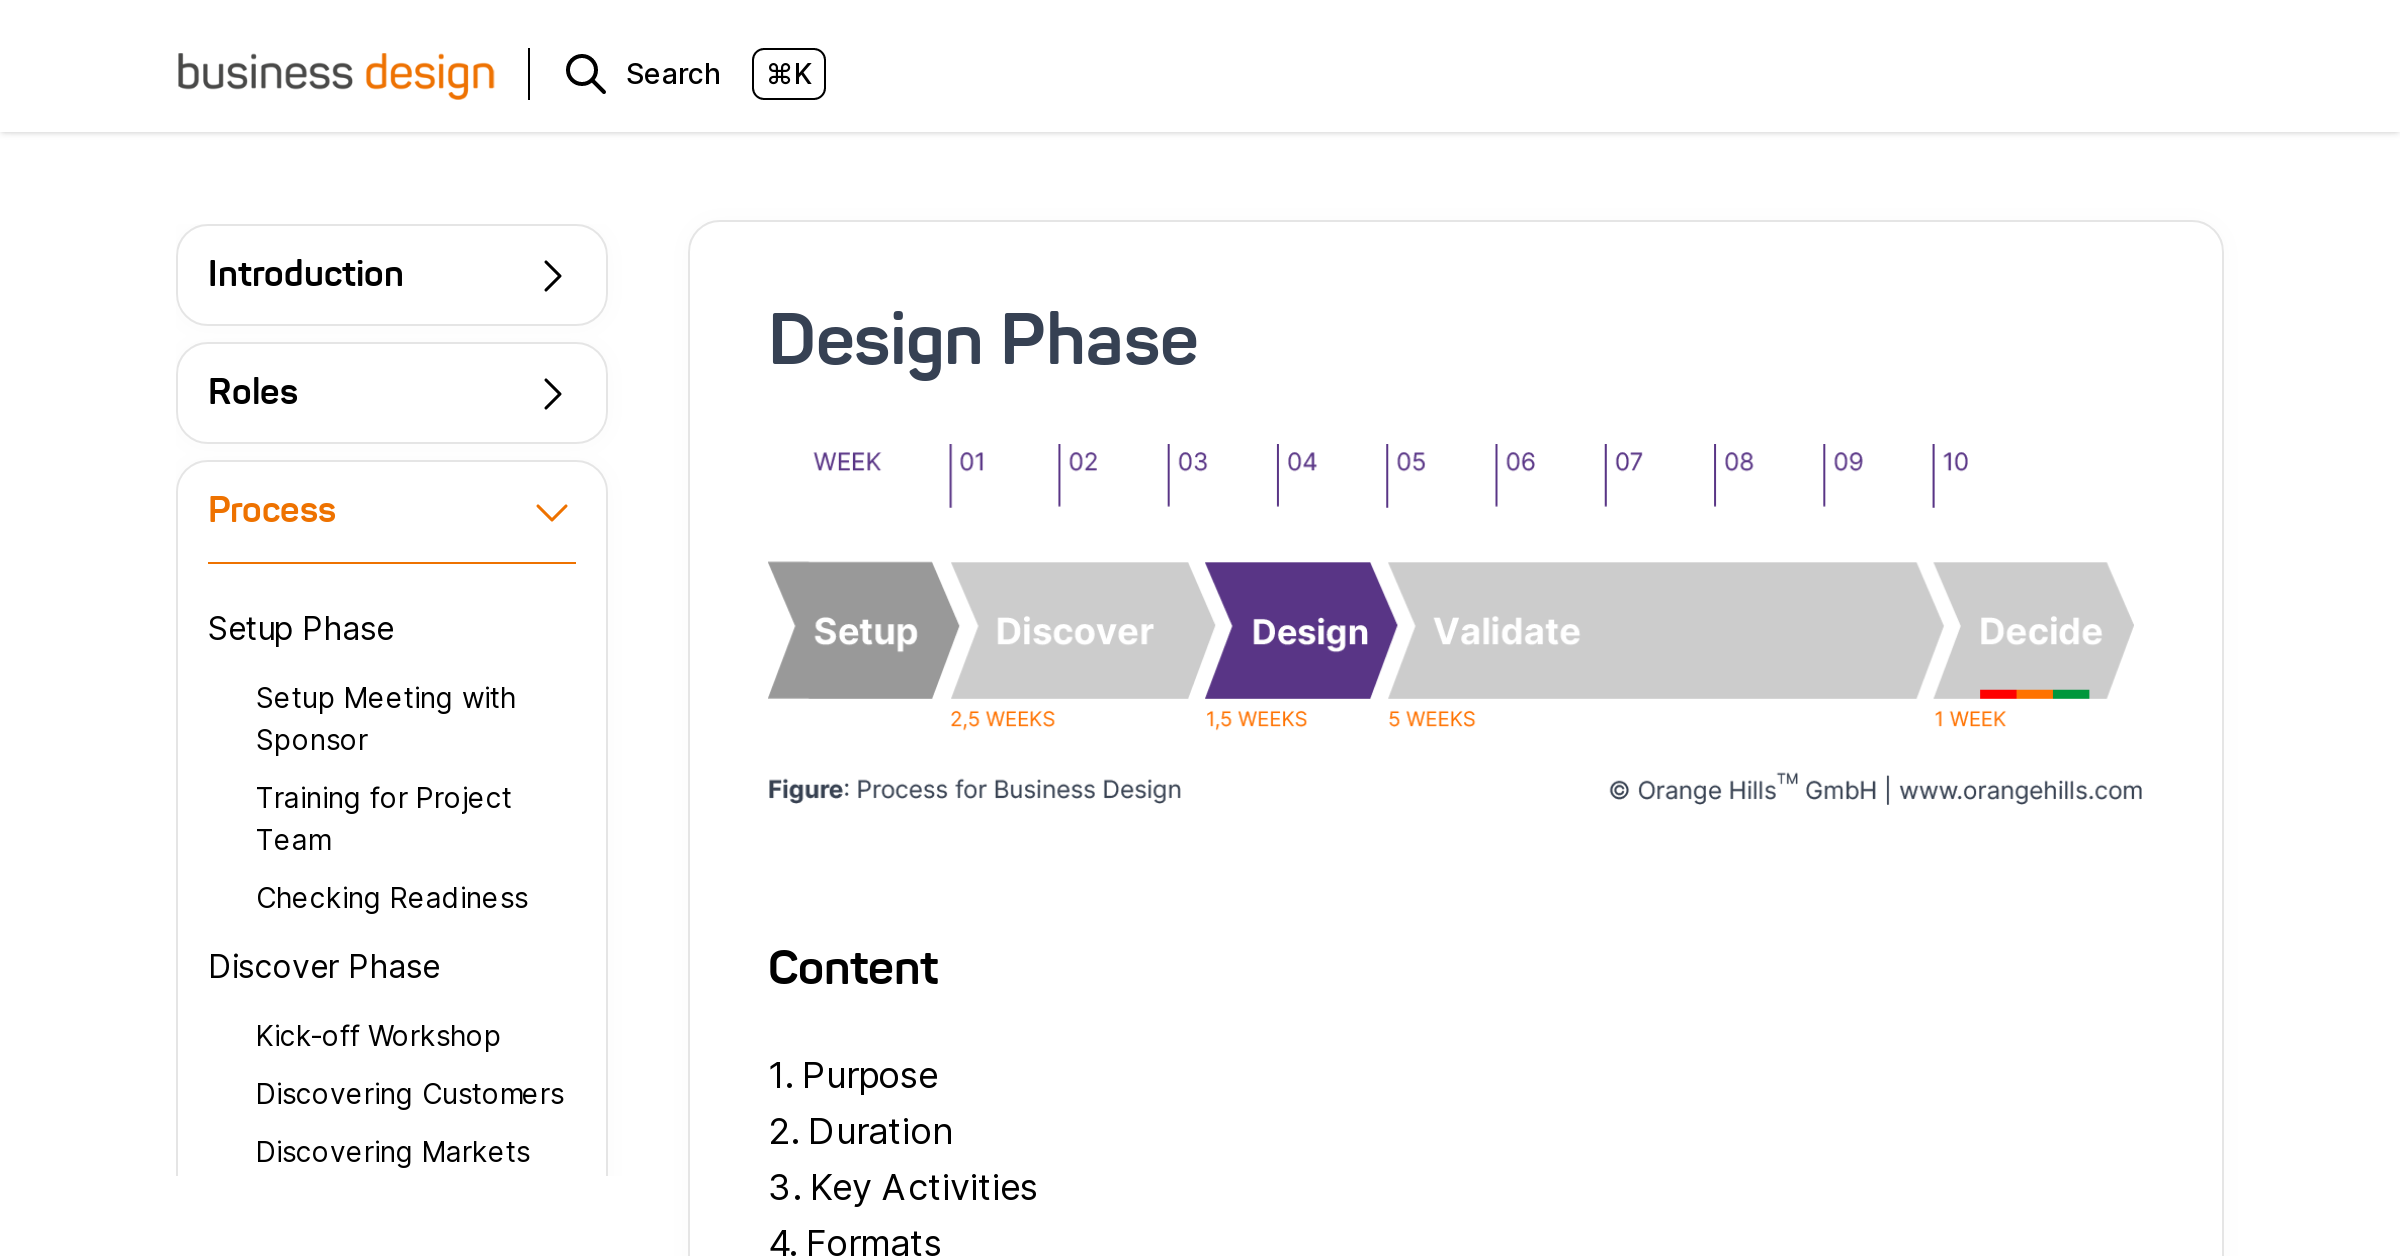The height and width of the screenshot is (1256, 2400).
Task: Click the business design logo
Action: (x=336, y=72)
